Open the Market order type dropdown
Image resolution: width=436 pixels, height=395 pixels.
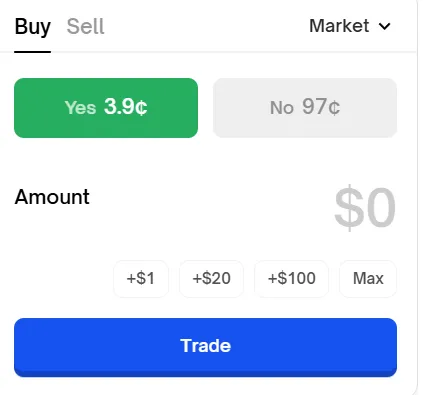tap(350, 26)
